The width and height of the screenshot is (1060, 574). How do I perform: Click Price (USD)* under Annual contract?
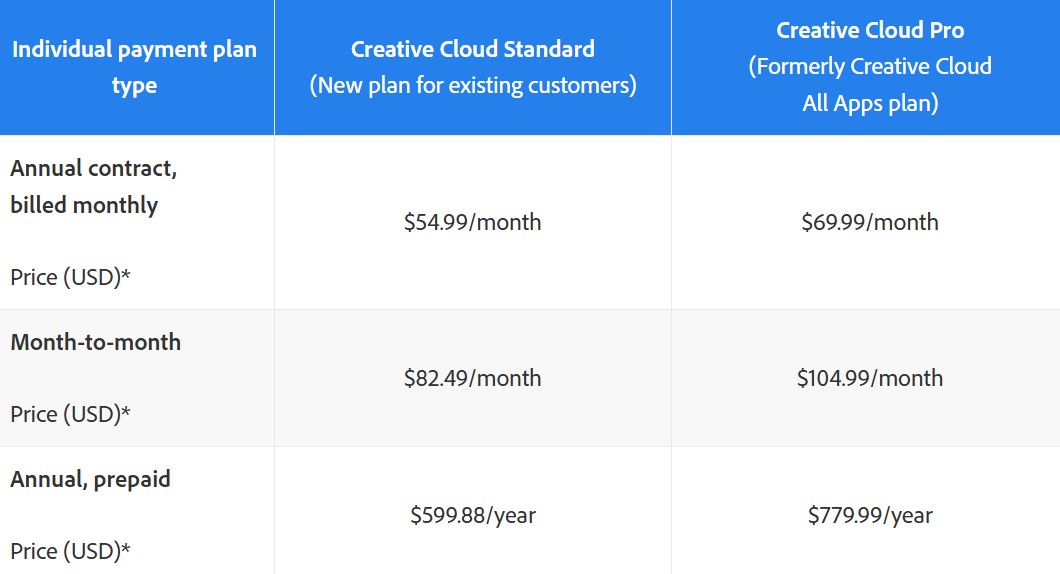point(70,277)
